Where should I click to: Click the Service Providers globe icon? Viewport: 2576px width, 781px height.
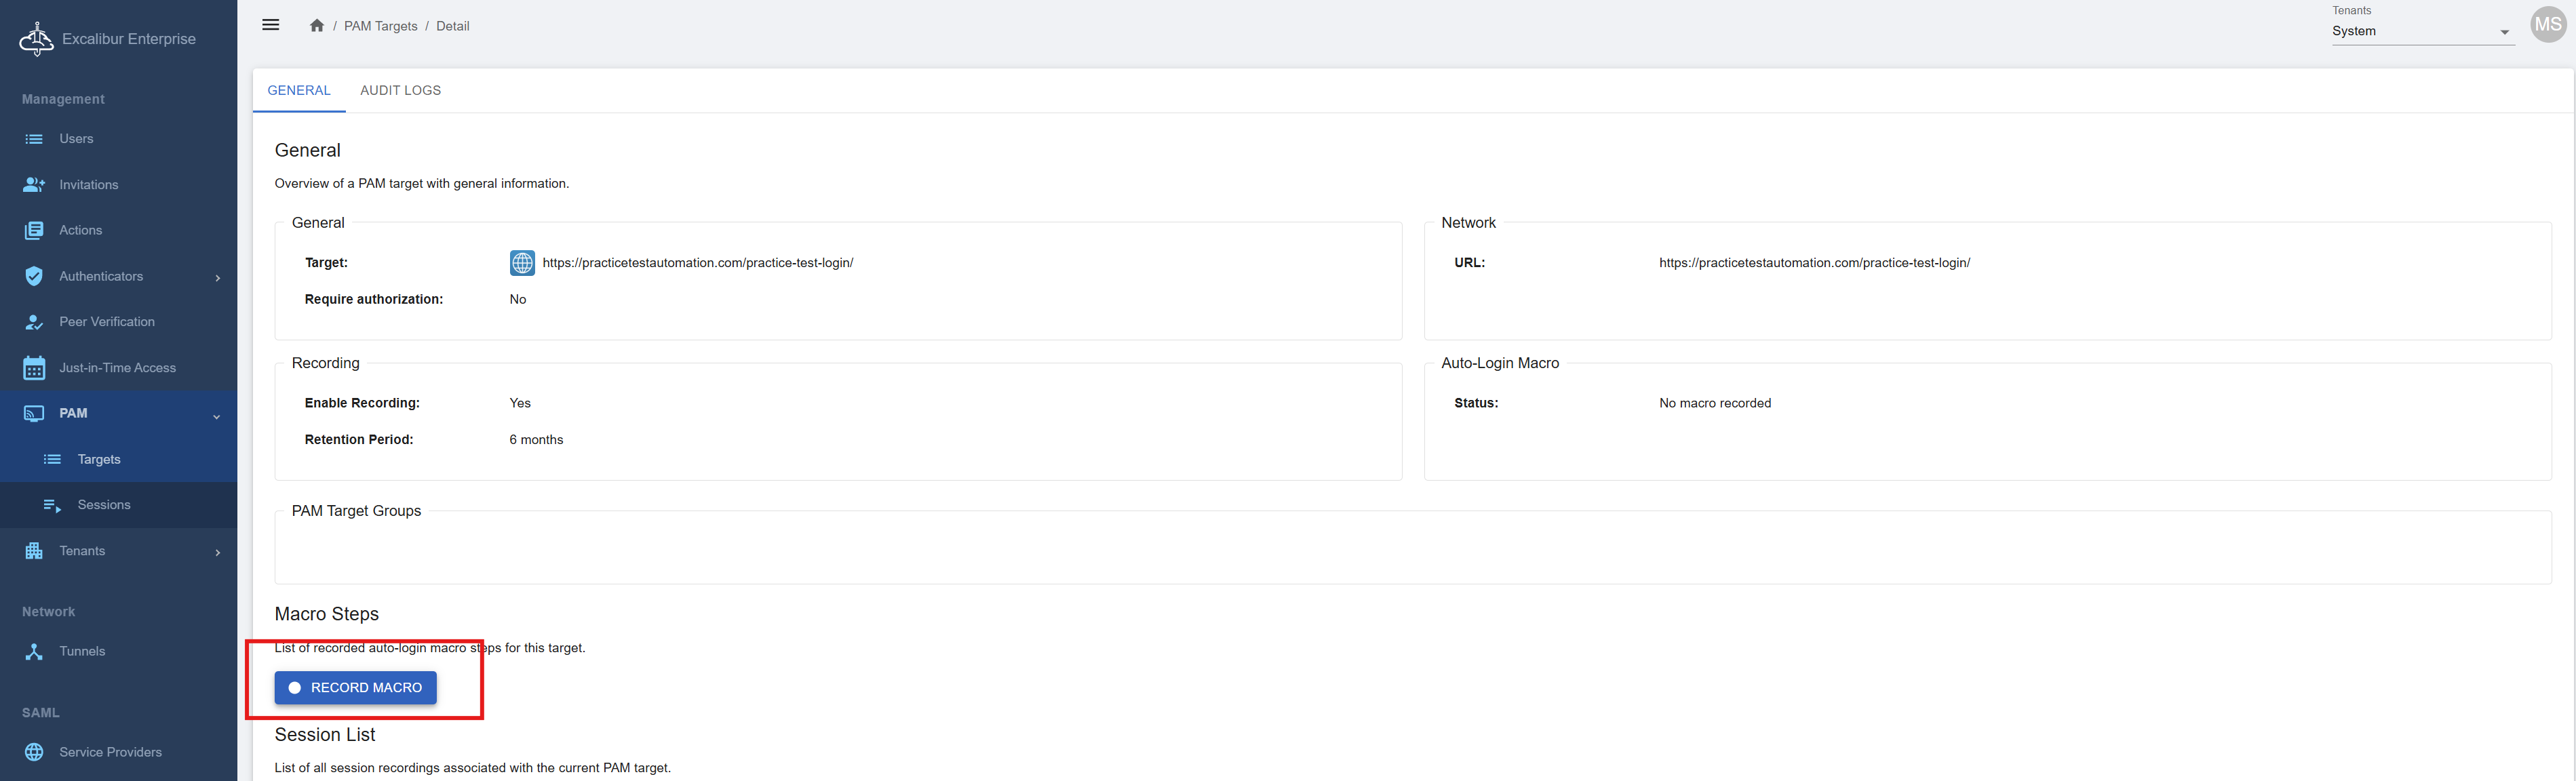coord(34,752)
